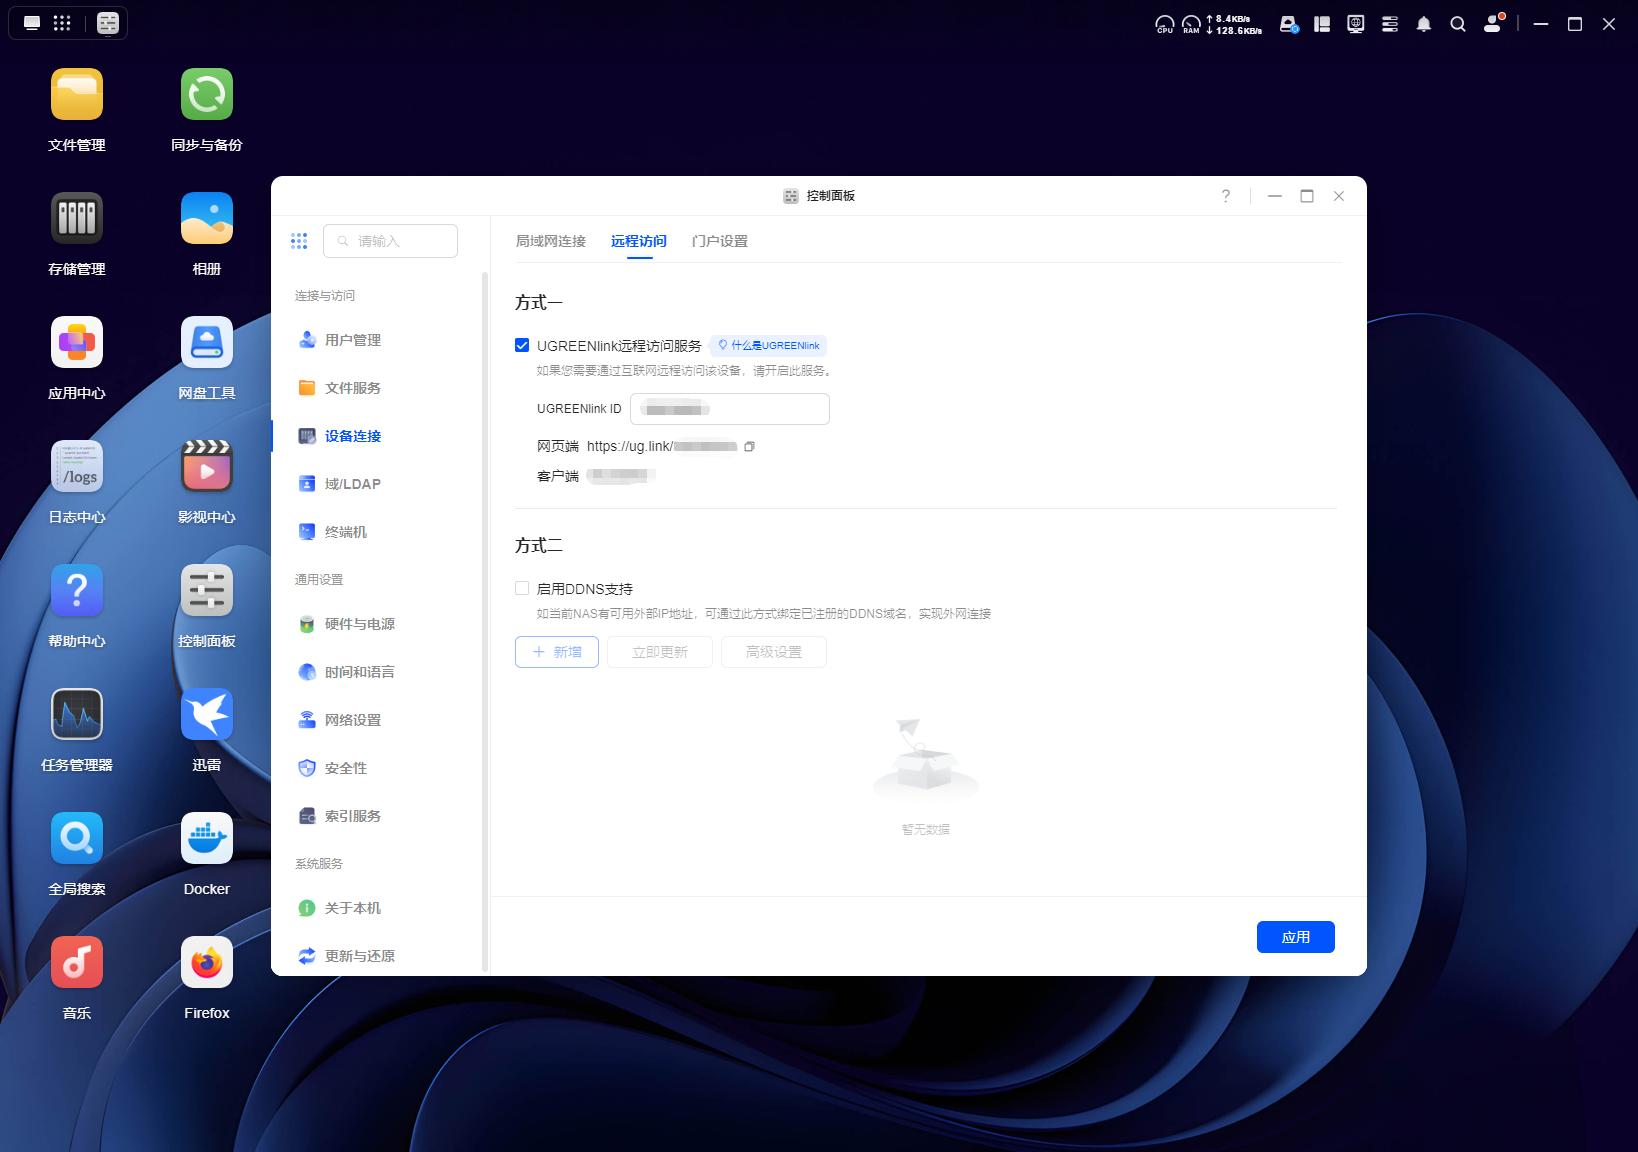View the CPU usage gauge in top bar

pos(1165,24)
